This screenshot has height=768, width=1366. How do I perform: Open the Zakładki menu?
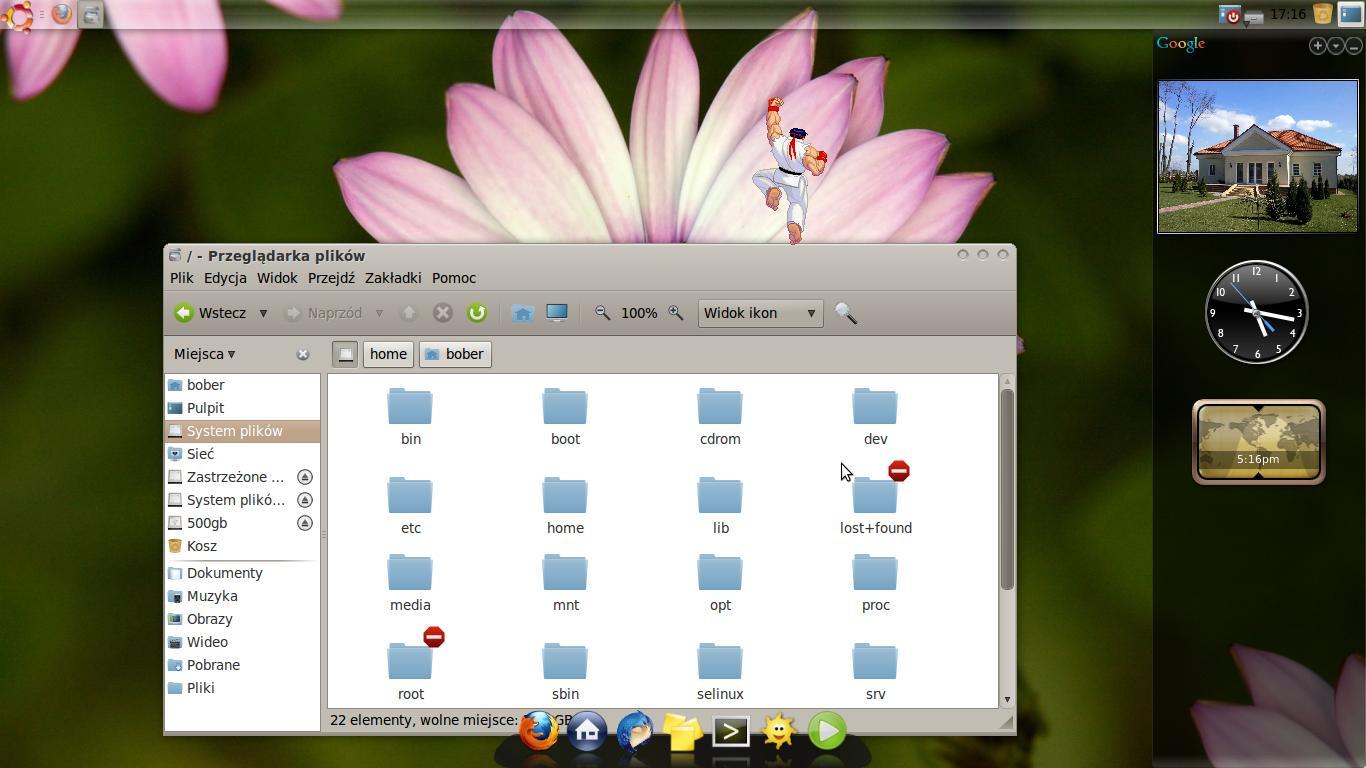point(393,278)
